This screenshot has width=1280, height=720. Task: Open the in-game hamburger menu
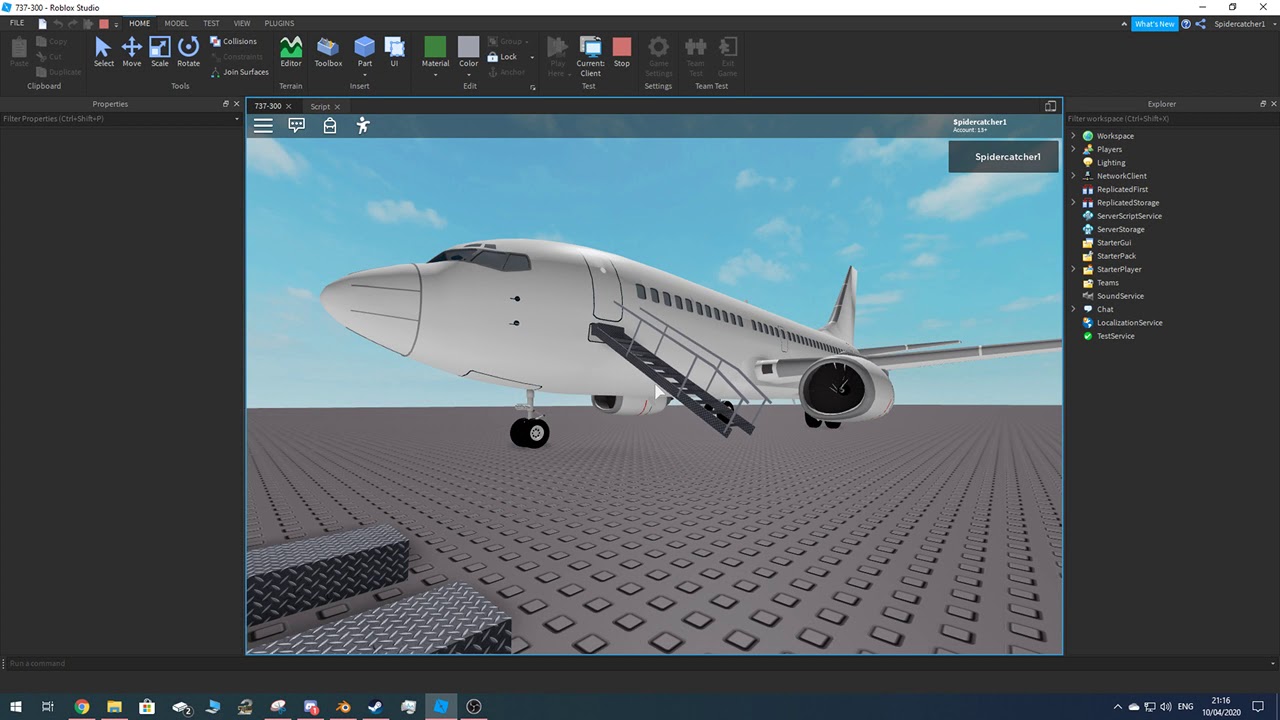[263, 125]
